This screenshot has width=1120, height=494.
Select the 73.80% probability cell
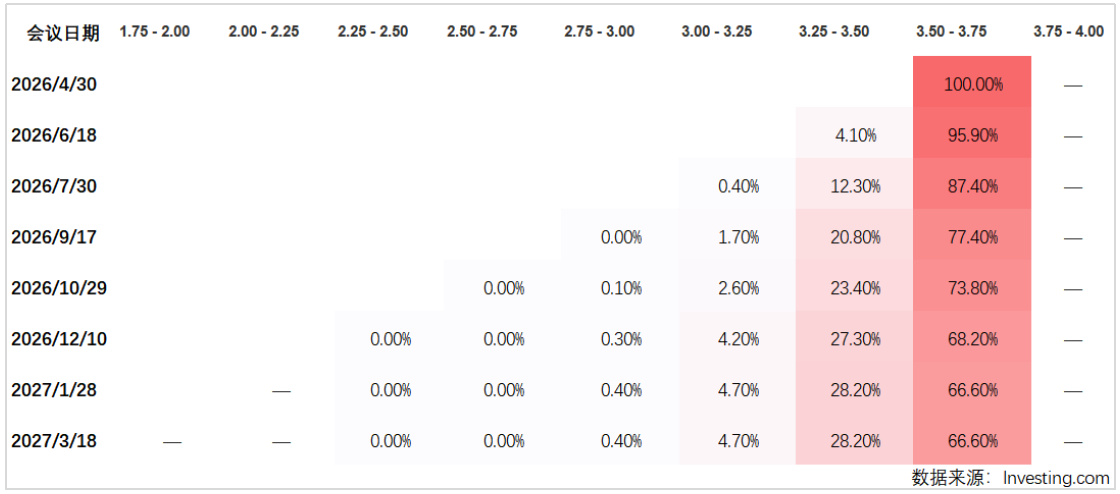click(x=972, y=289)
